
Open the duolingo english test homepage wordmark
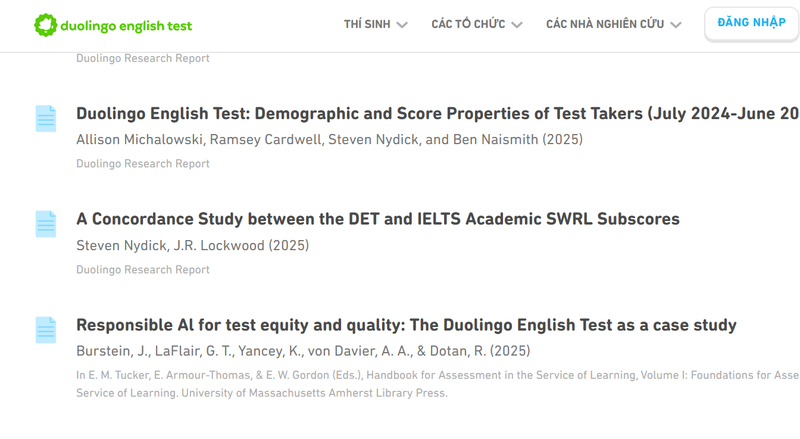(126, 26)
